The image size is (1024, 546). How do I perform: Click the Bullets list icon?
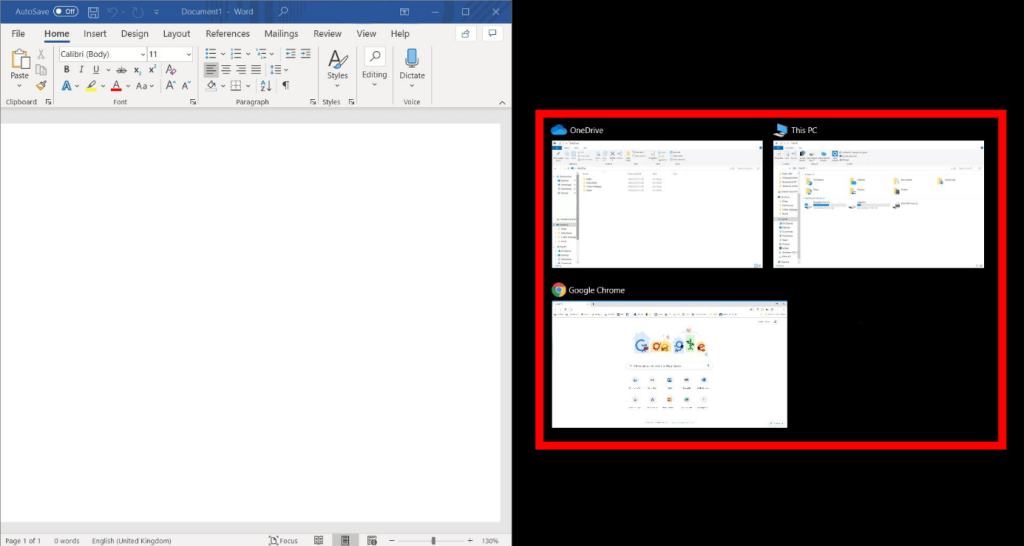(x=211, y=54)
